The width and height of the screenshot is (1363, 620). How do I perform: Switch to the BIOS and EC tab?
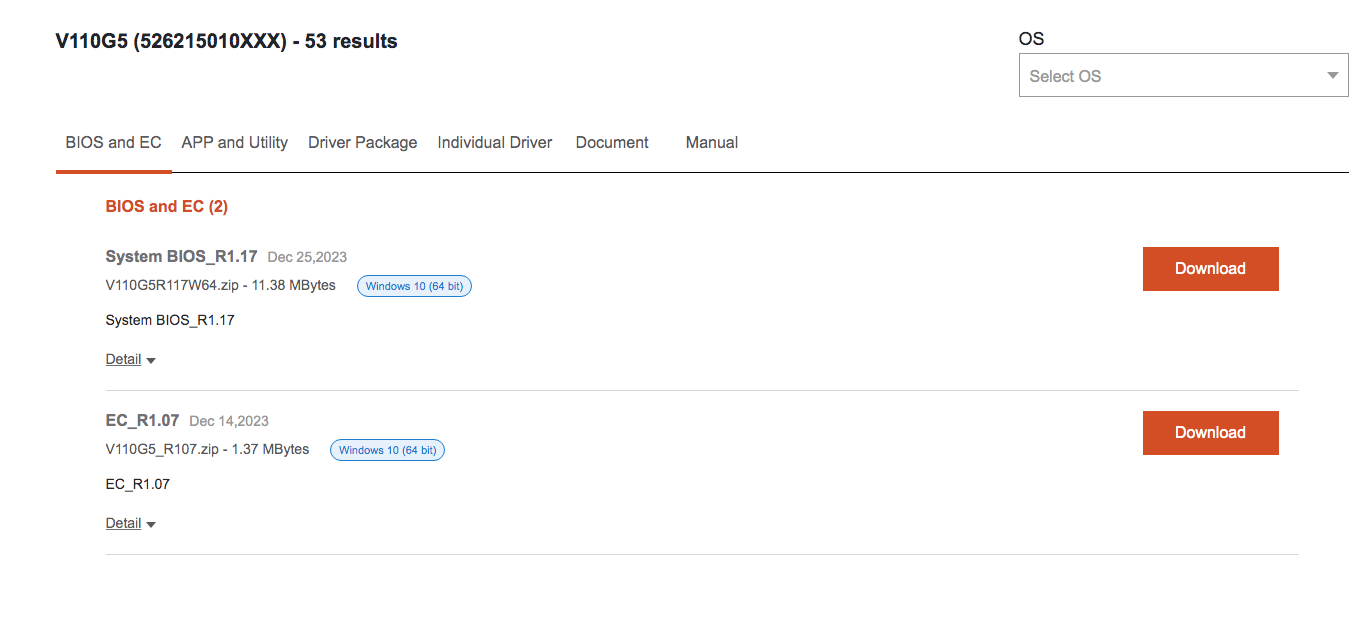[x=113, y=143]
